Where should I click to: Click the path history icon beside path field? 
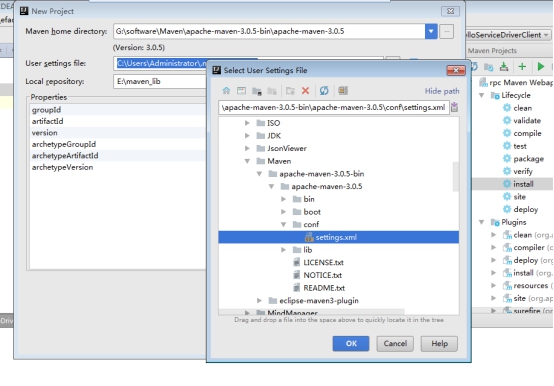[x=454, y=107]
